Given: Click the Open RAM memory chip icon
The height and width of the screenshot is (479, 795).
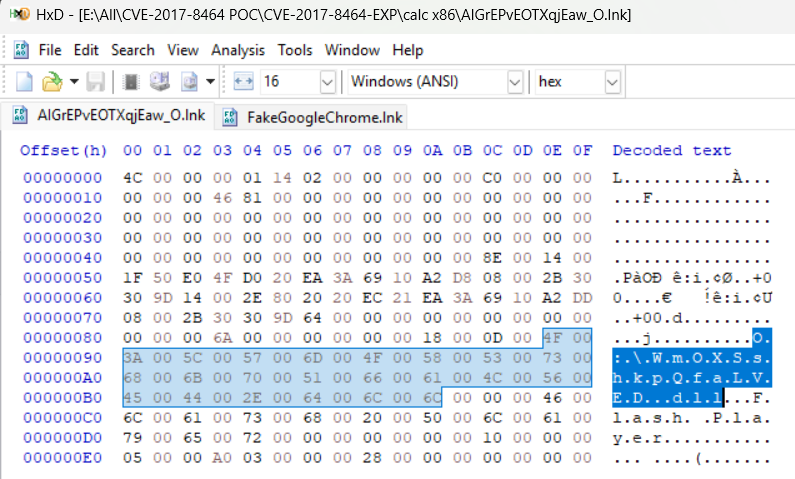Looking at the screenshot, I should 131,82.
